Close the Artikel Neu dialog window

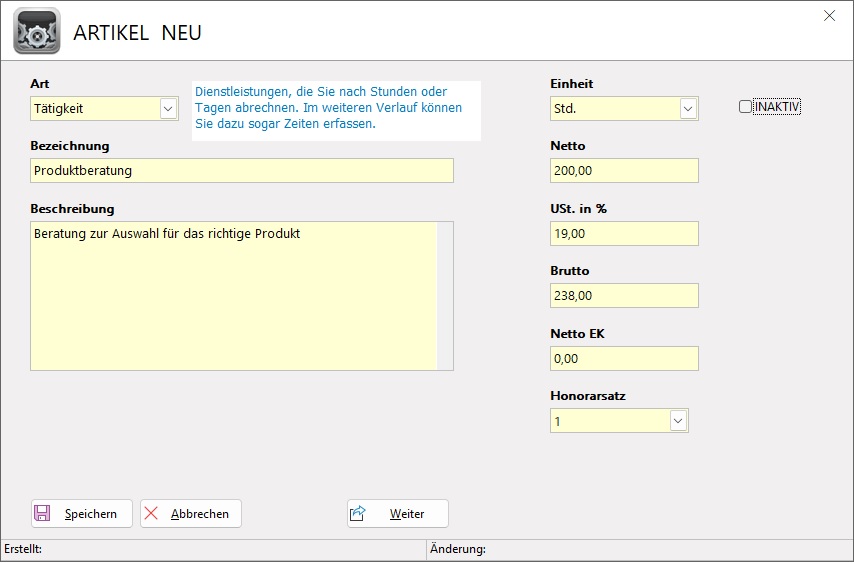tap(828, 15)
